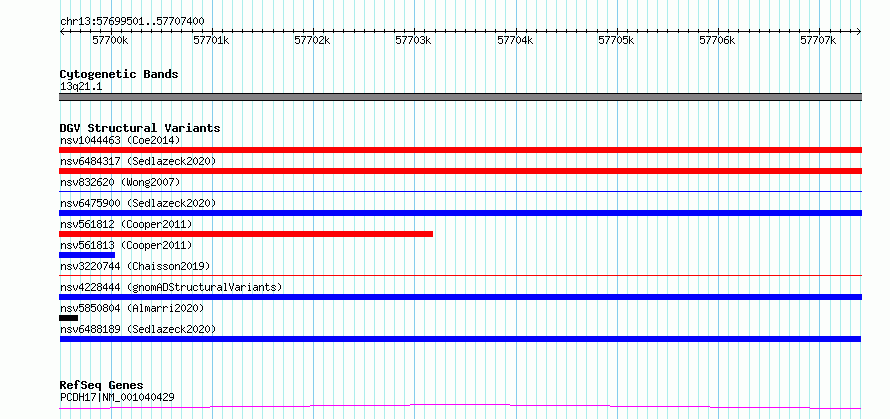
Task: Click the blue bar of nsv4228444
Action: click(x=460, y=297)
